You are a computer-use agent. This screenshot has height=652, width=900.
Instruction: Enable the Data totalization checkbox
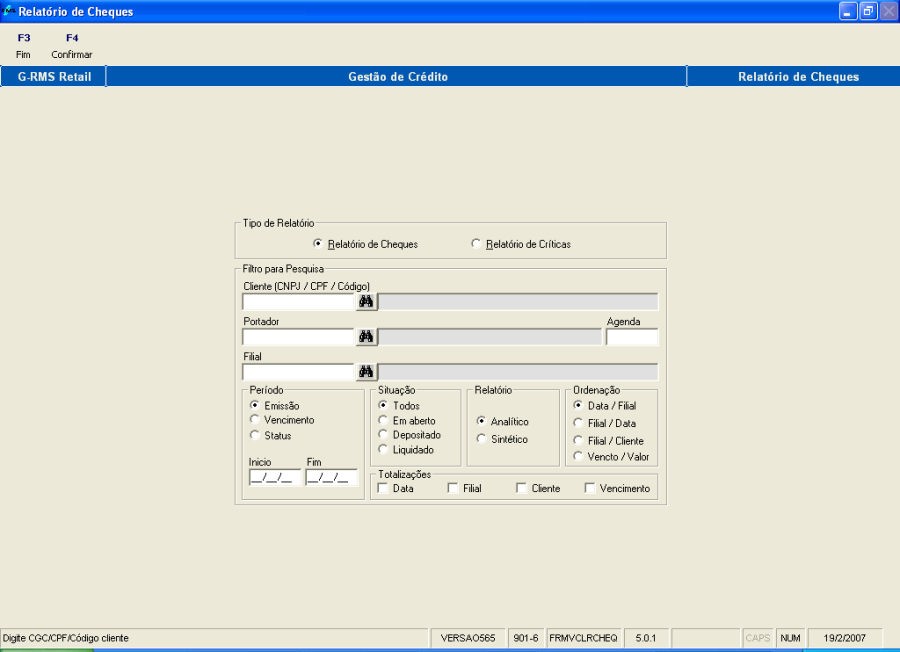[x=383, y=488]
